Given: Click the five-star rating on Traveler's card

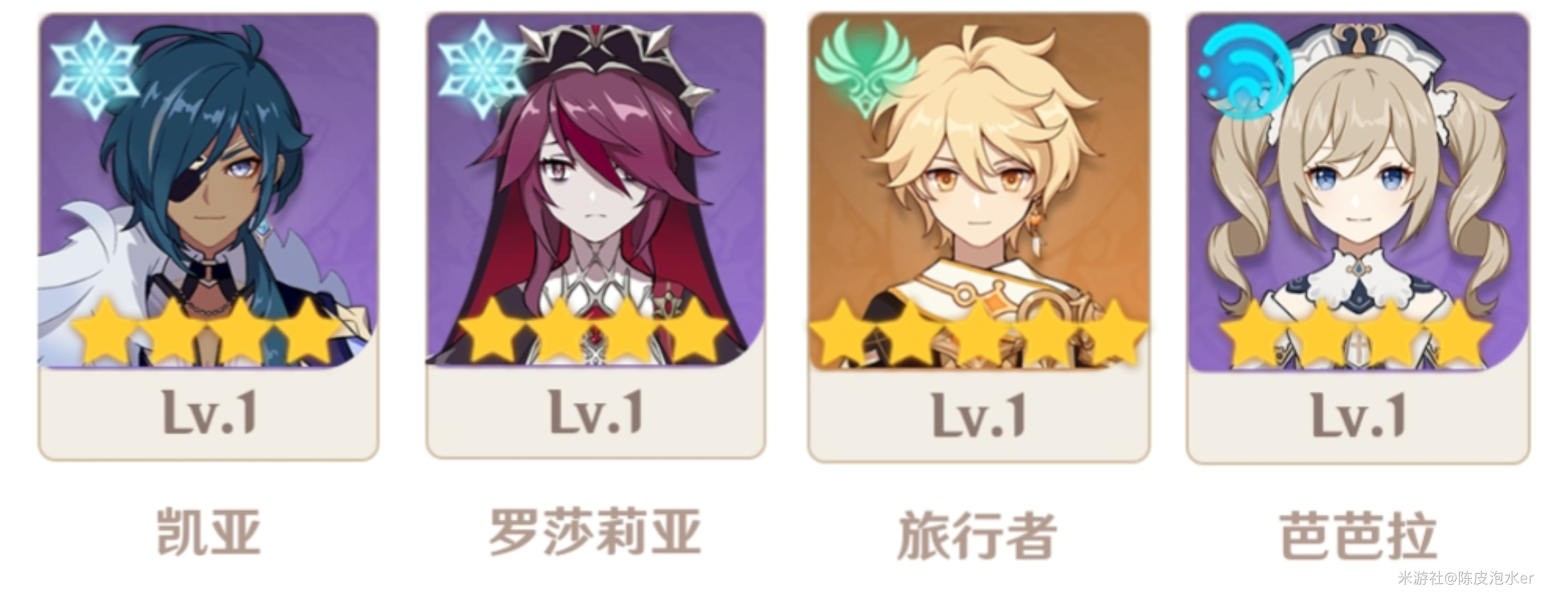Looking at the screenshot, I should click(978, 333).
